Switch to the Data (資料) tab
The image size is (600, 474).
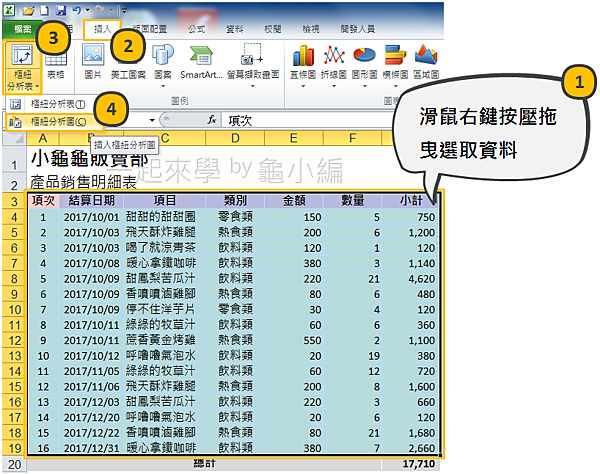point(235,29)
